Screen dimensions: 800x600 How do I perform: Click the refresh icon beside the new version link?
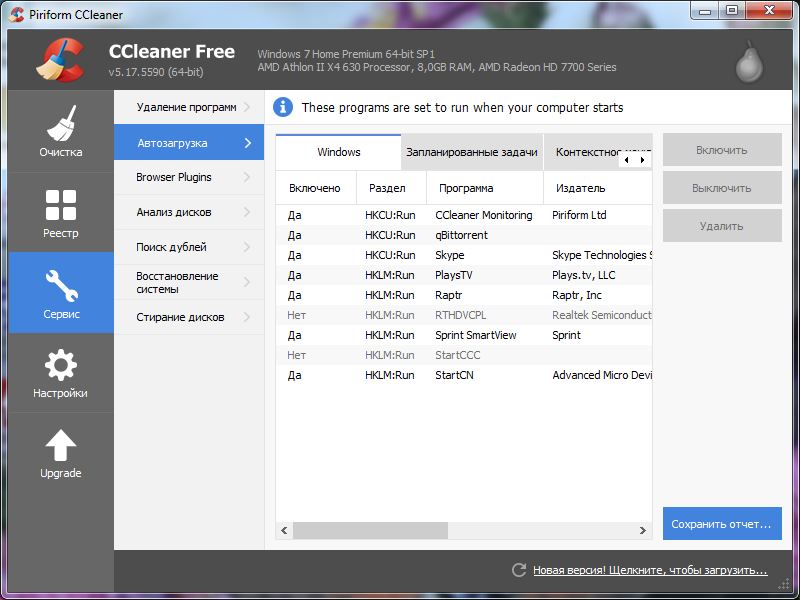518,570
